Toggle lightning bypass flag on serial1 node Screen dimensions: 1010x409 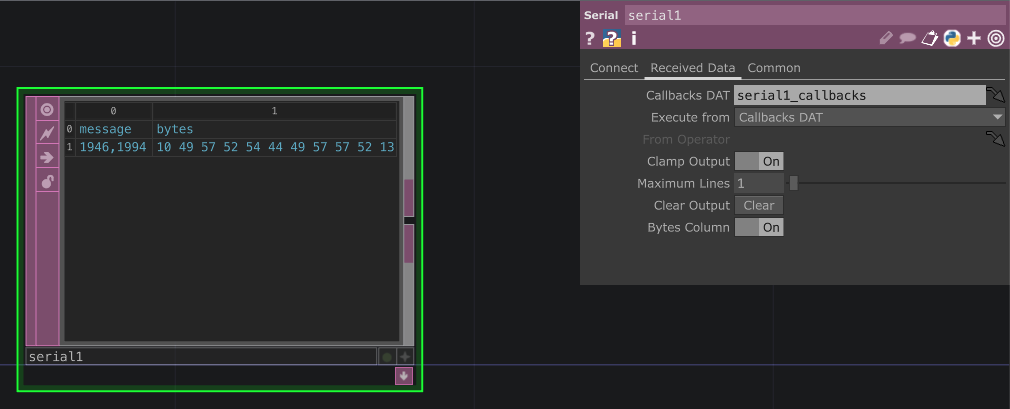tap(47, 133)
